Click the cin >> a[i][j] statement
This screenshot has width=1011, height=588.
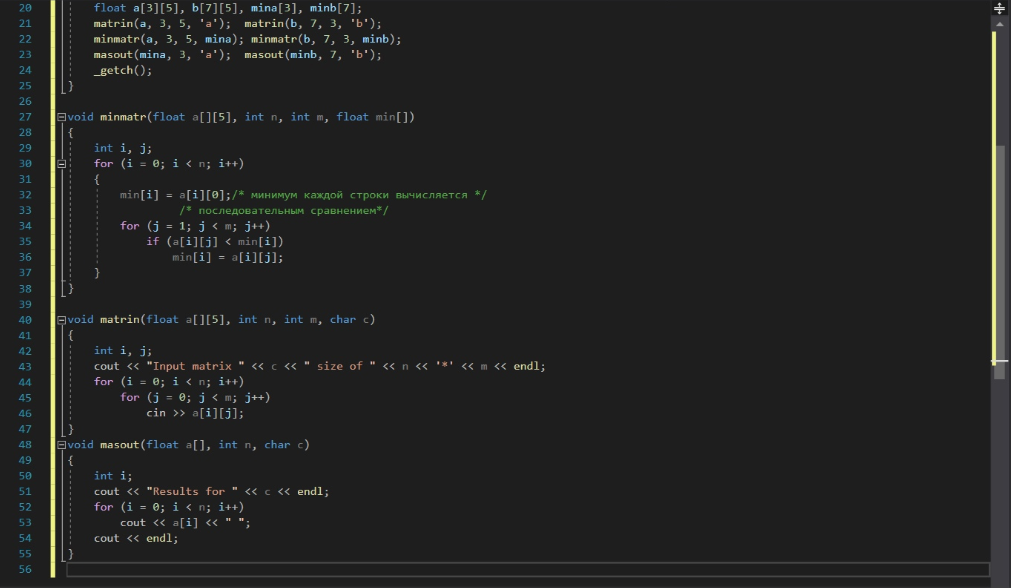pos(195,413)
